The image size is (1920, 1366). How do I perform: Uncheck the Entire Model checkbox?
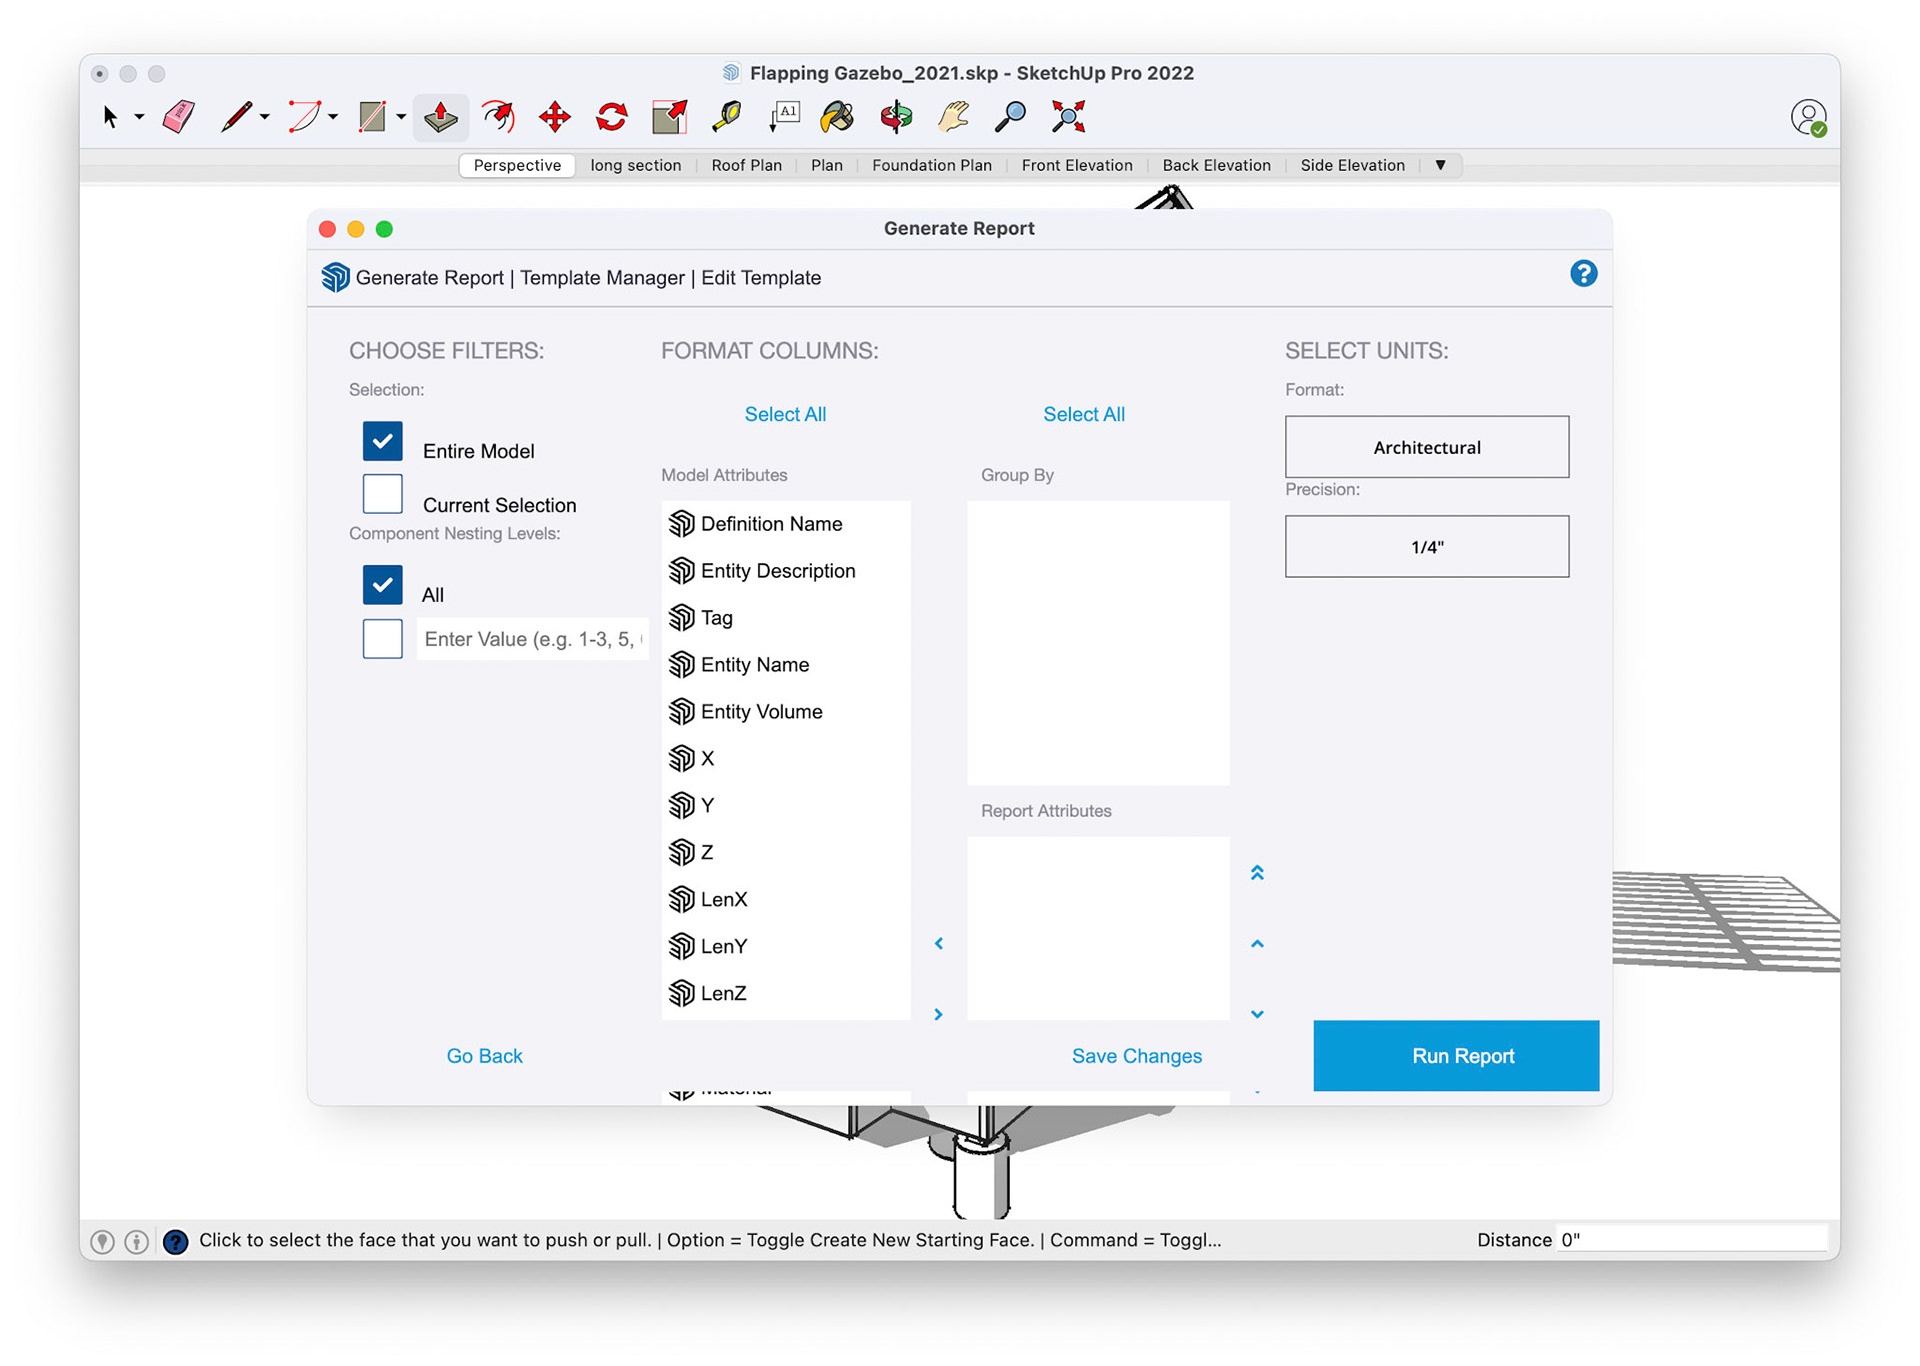pos(382,441)
